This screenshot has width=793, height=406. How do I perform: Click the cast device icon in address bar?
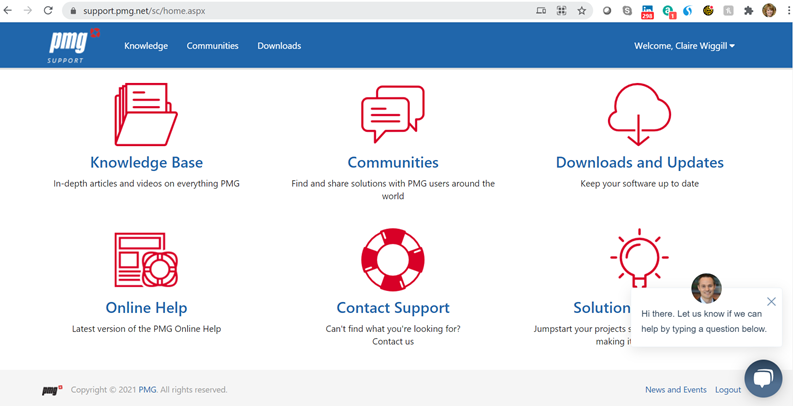[x=541, y=11]
